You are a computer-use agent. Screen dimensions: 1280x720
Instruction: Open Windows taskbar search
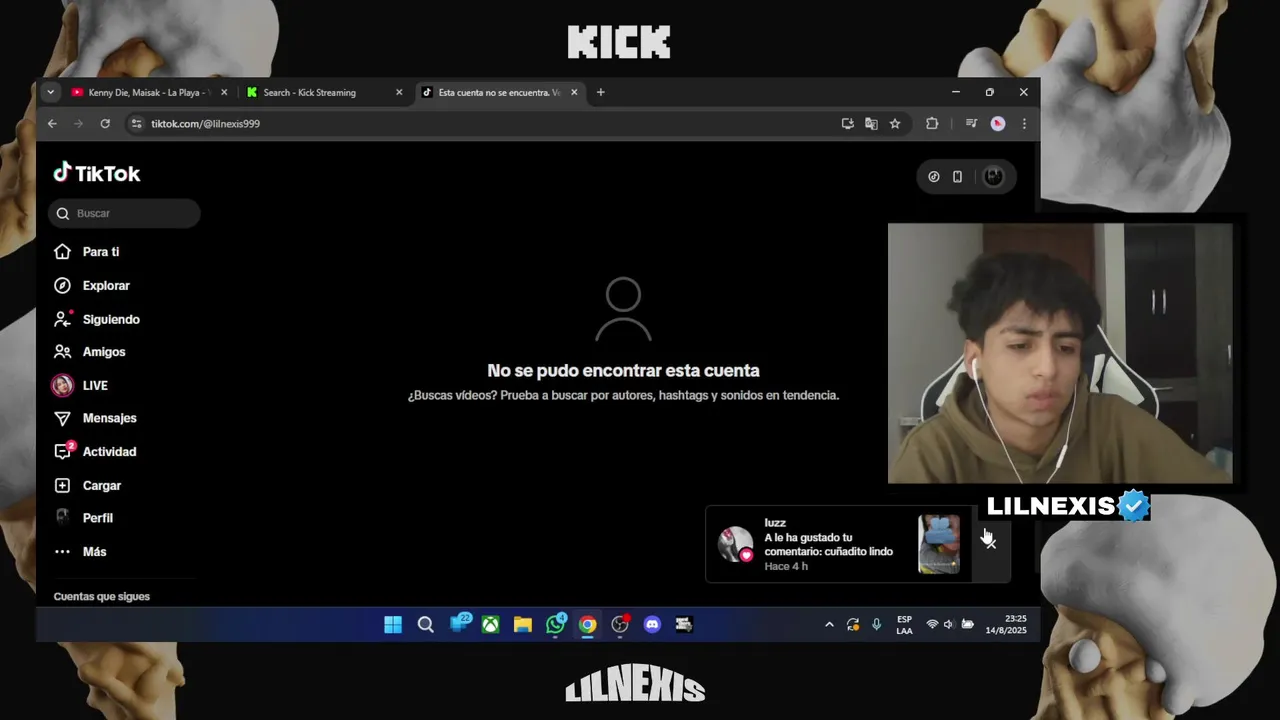tap(425, 625)
